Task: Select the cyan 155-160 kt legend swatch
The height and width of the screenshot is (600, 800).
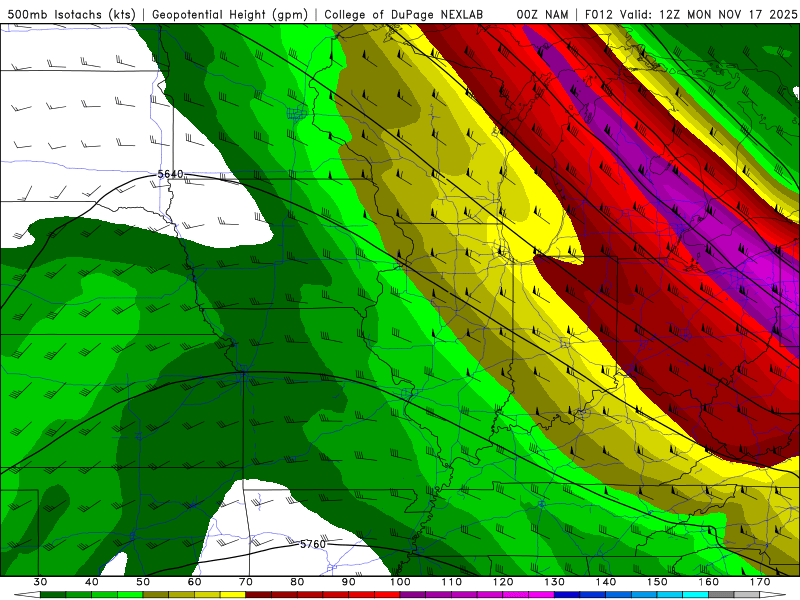Action: click(695, 595)
